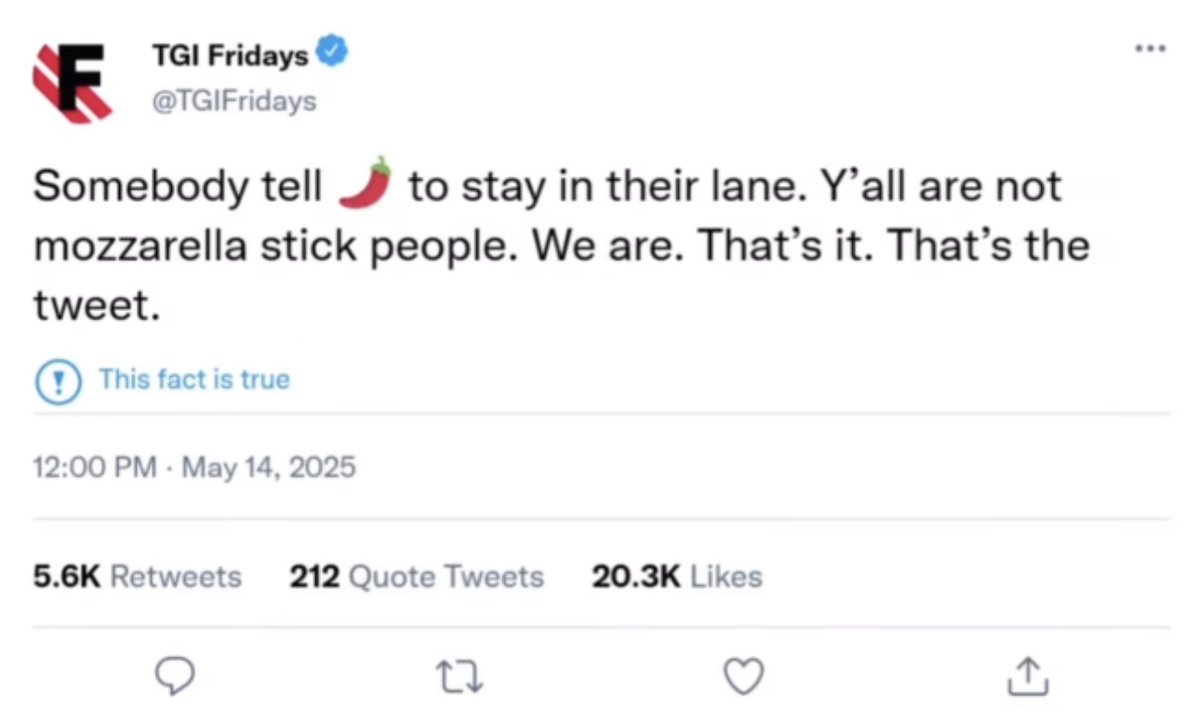Screen dimensions: 1200x712
Task: Reply using the speech bubble icon
Action: click(177, 678)
